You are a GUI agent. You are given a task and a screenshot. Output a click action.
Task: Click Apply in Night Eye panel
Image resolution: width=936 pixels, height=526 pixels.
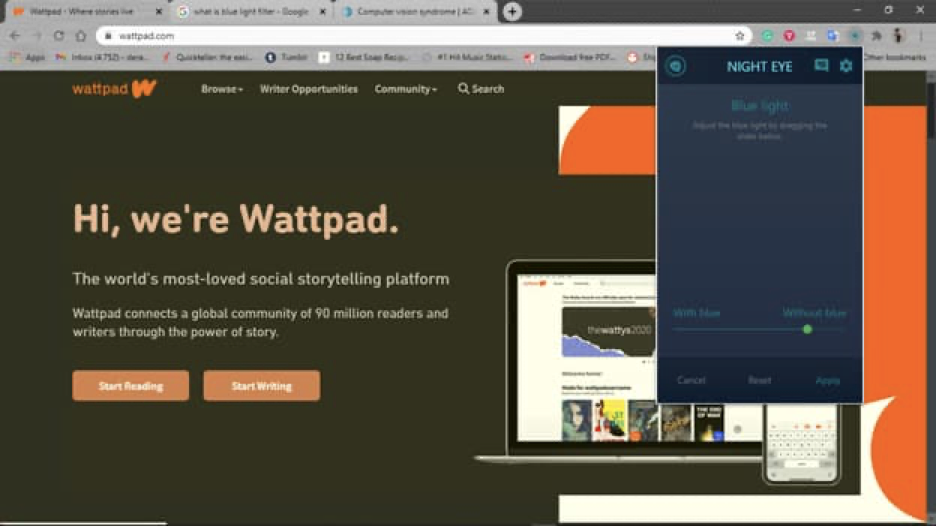coord(827,380)
